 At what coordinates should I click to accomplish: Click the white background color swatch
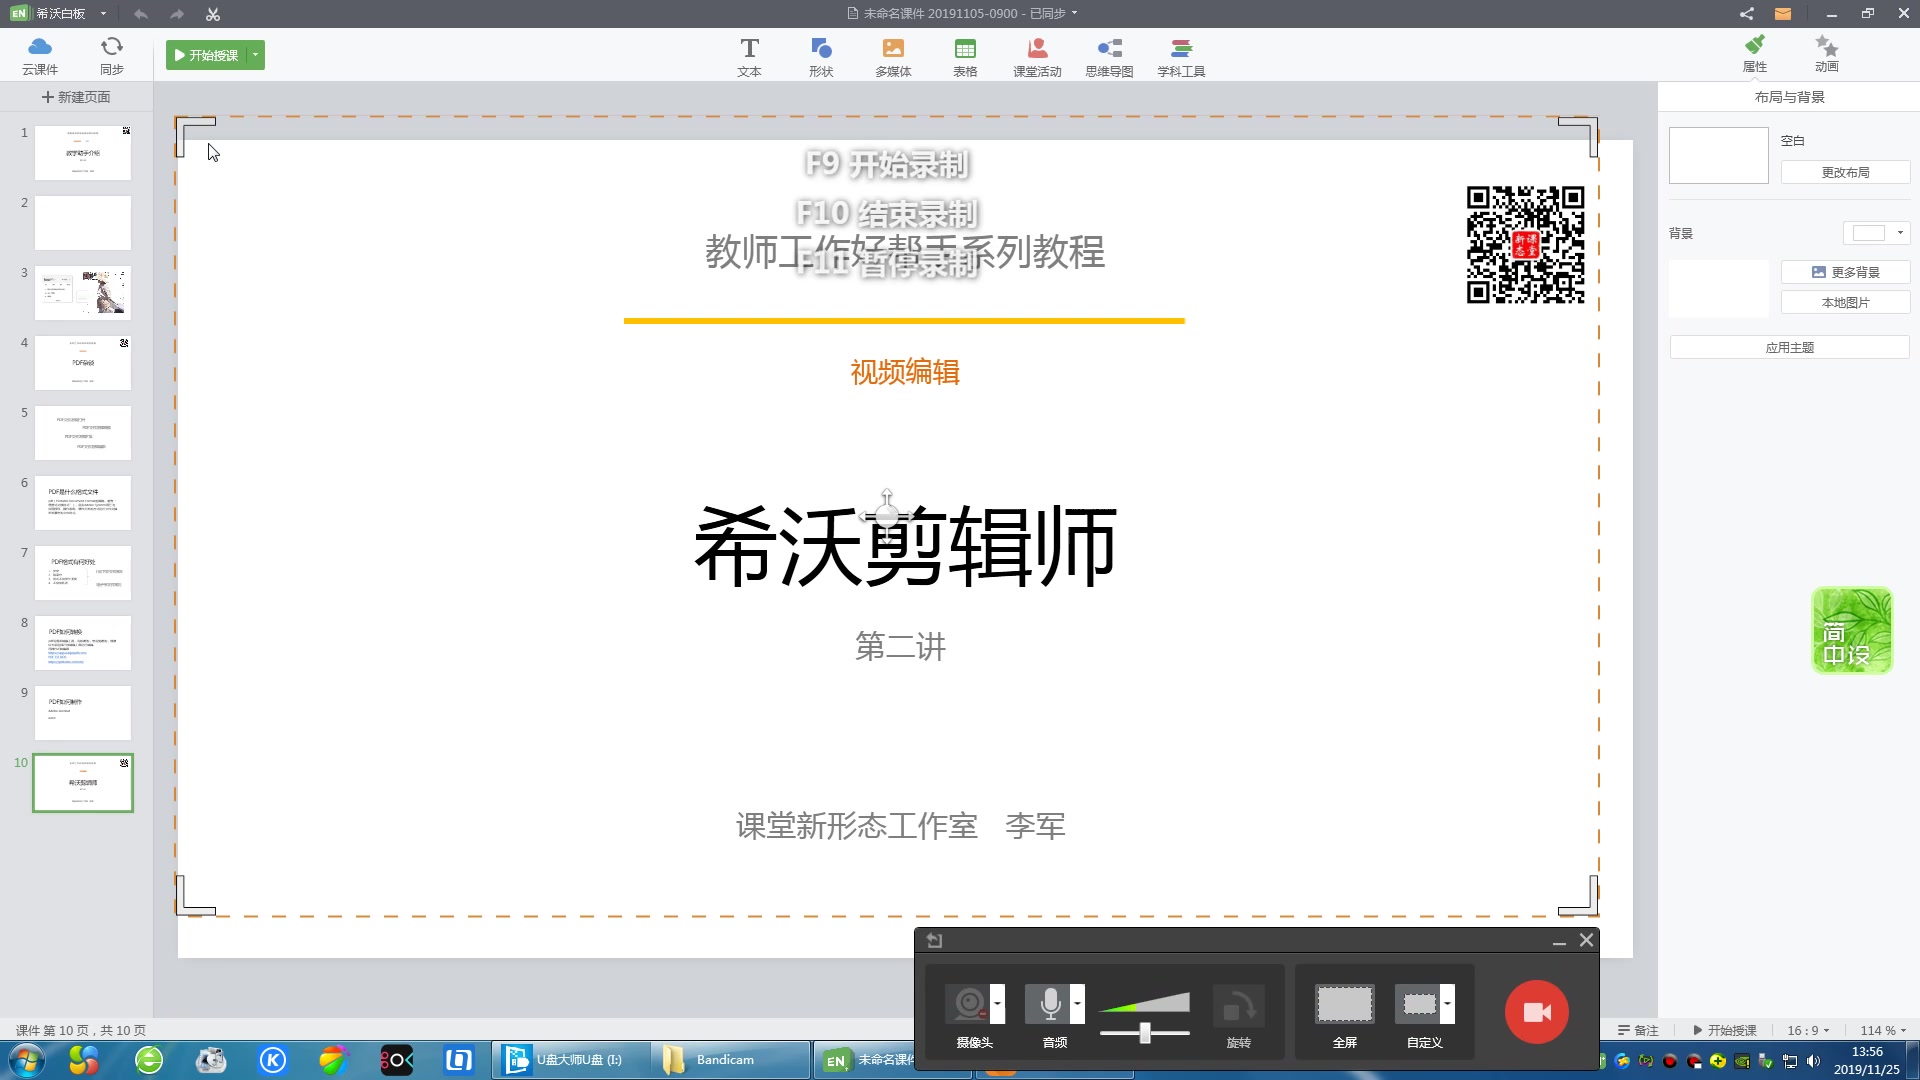1868,233
